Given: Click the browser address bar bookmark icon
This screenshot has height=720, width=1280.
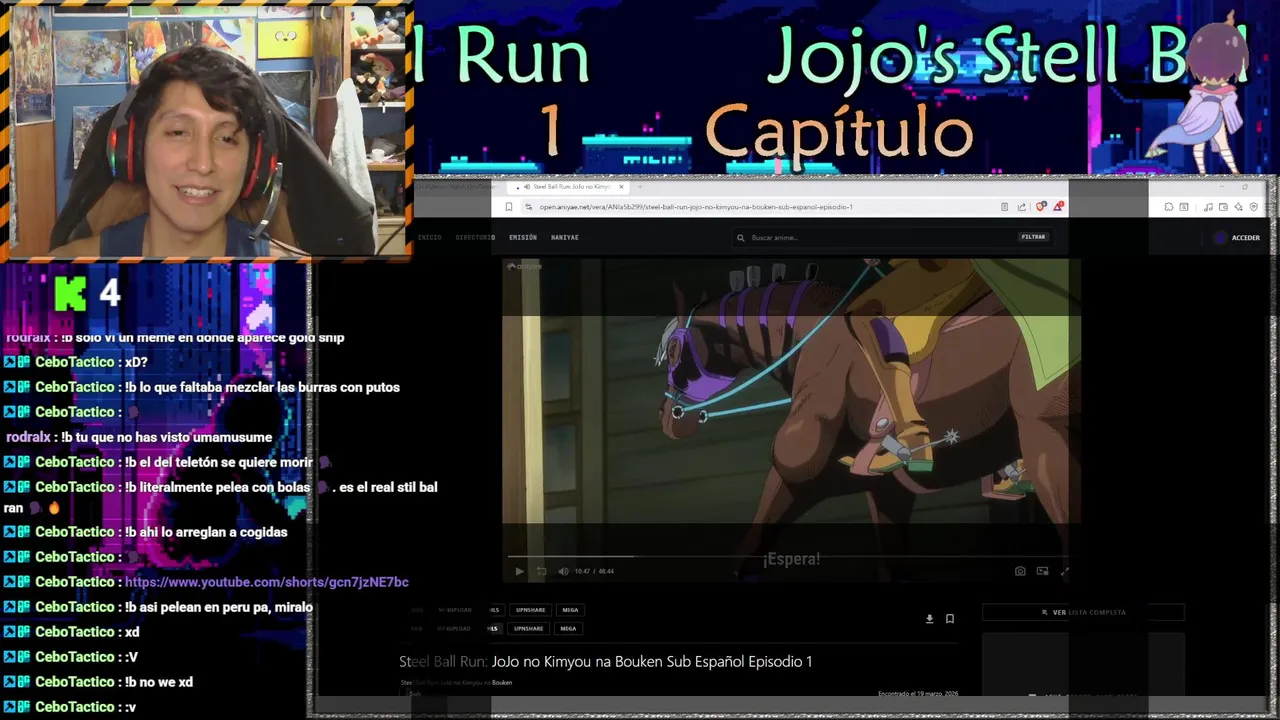Looking at the screenshot, I should click(x=509, y=207).
